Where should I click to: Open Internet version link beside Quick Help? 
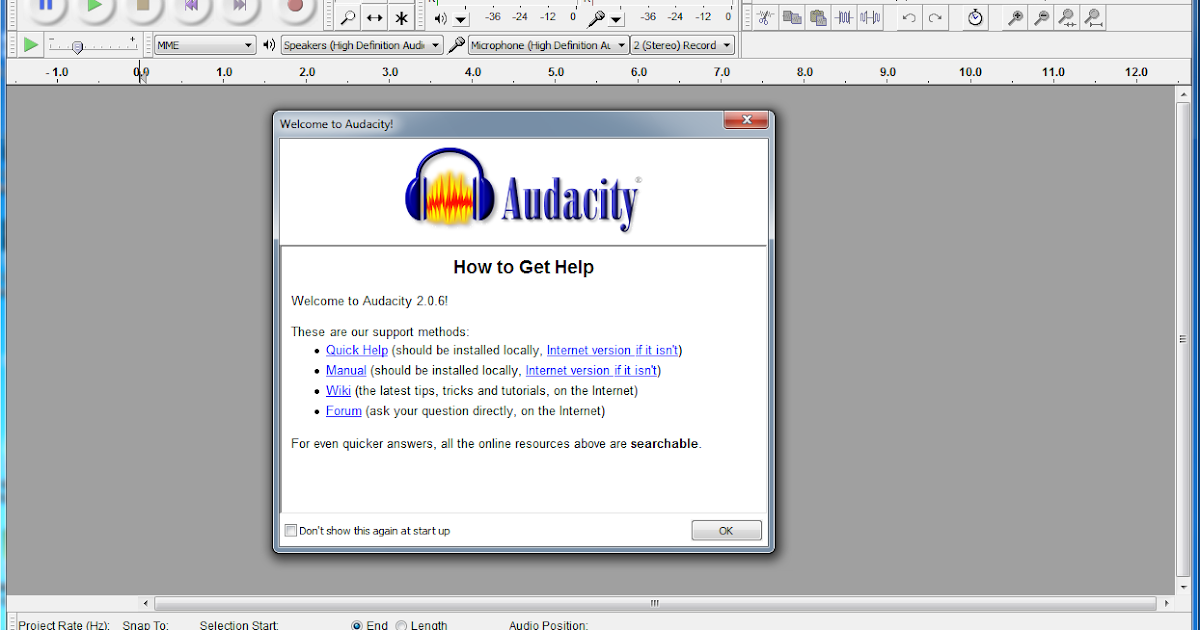pos(612,350)
